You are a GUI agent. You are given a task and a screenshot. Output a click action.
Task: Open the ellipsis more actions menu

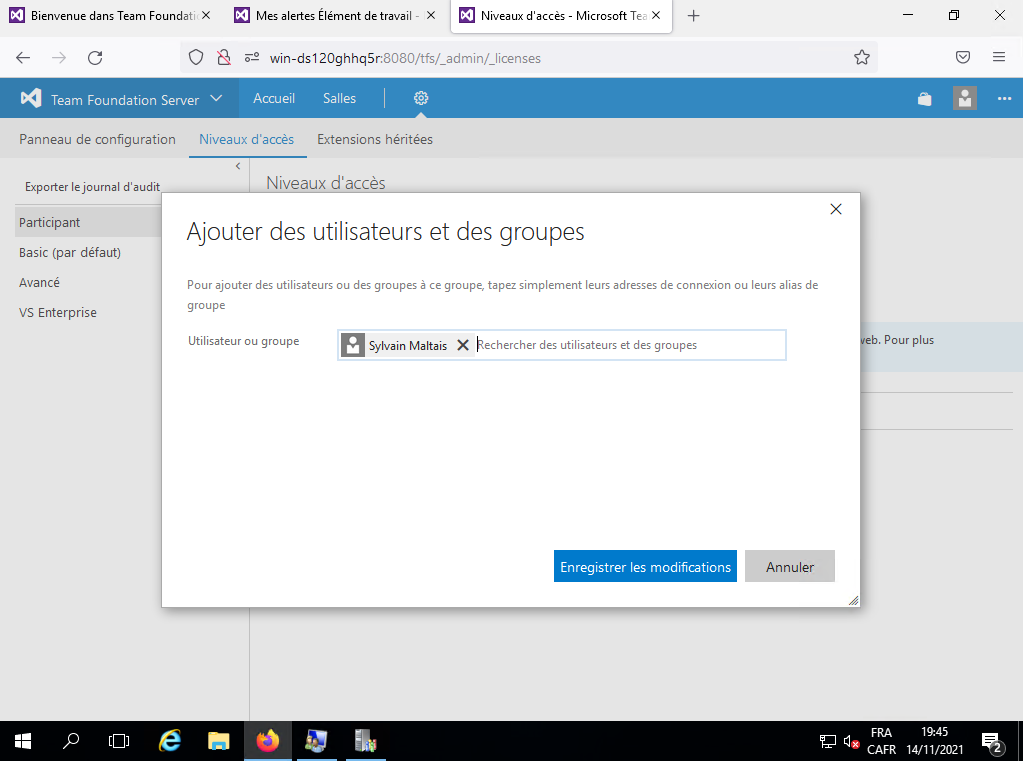pos(1004,99)
